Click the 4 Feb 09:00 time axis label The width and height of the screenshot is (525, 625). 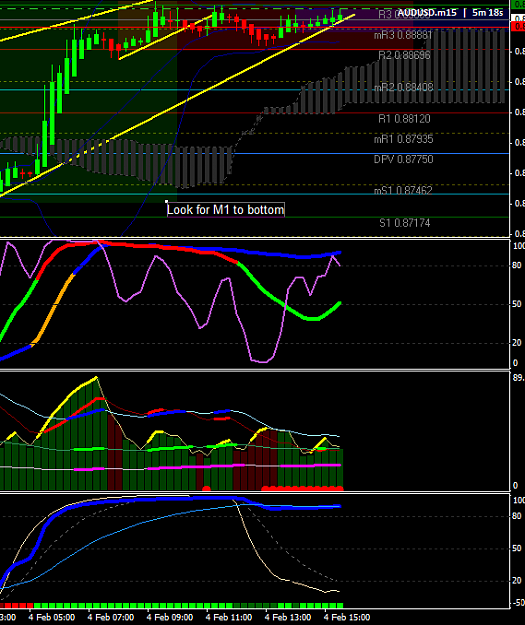(170, 617)
